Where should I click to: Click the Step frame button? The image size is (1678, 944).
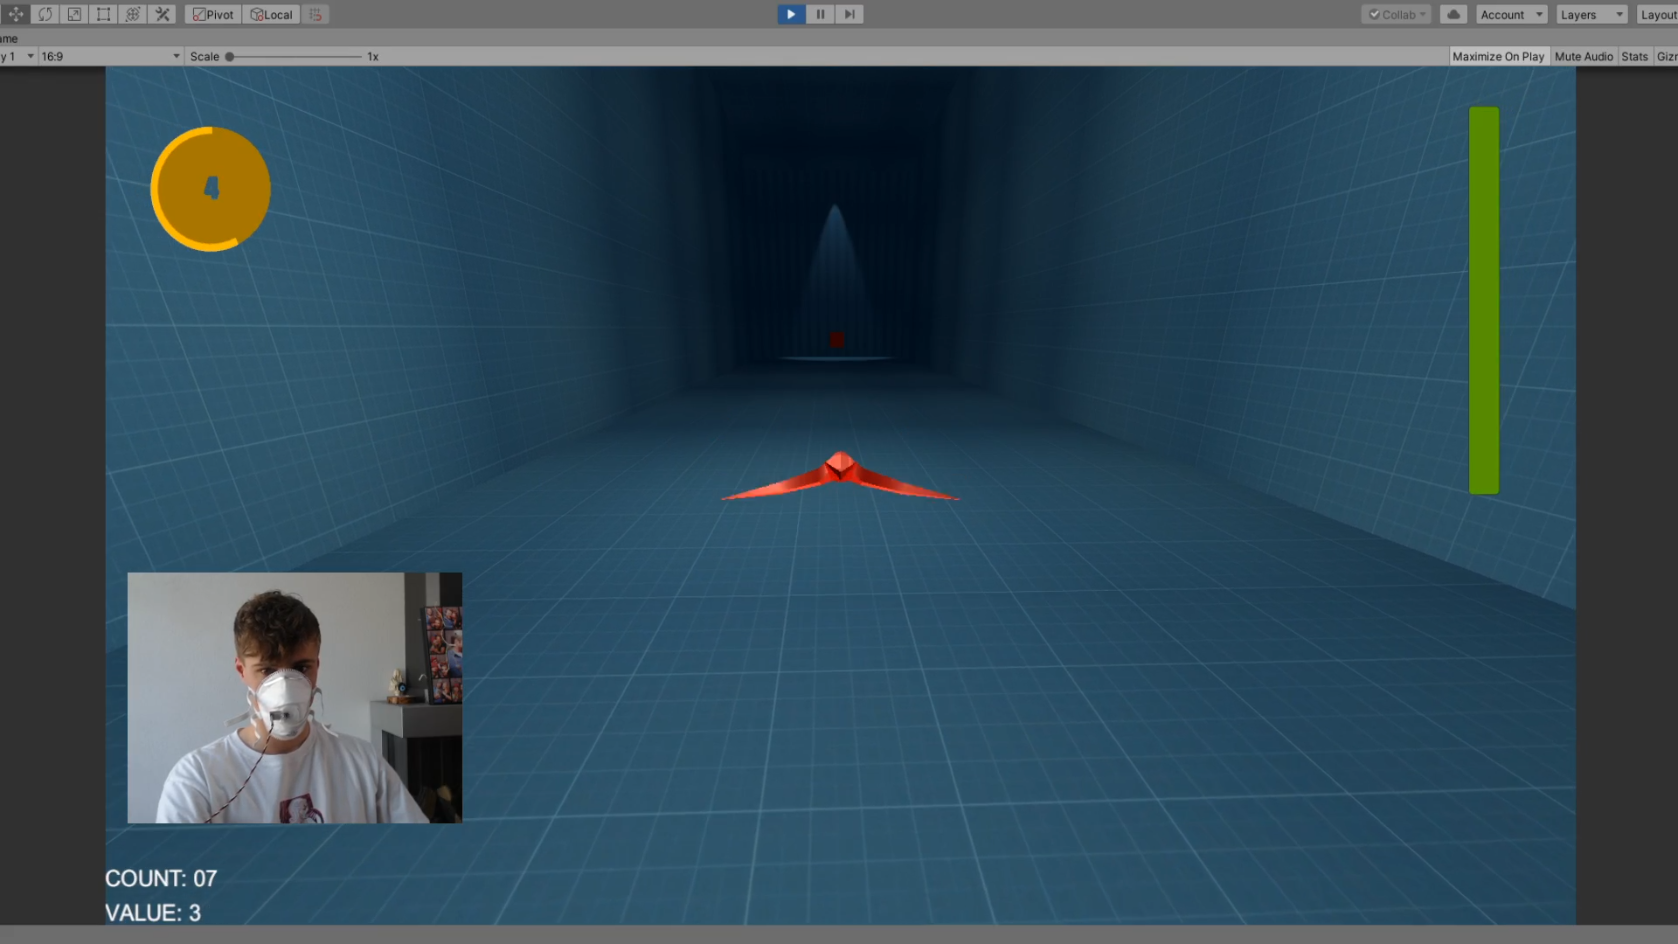(x=849, y=14)
